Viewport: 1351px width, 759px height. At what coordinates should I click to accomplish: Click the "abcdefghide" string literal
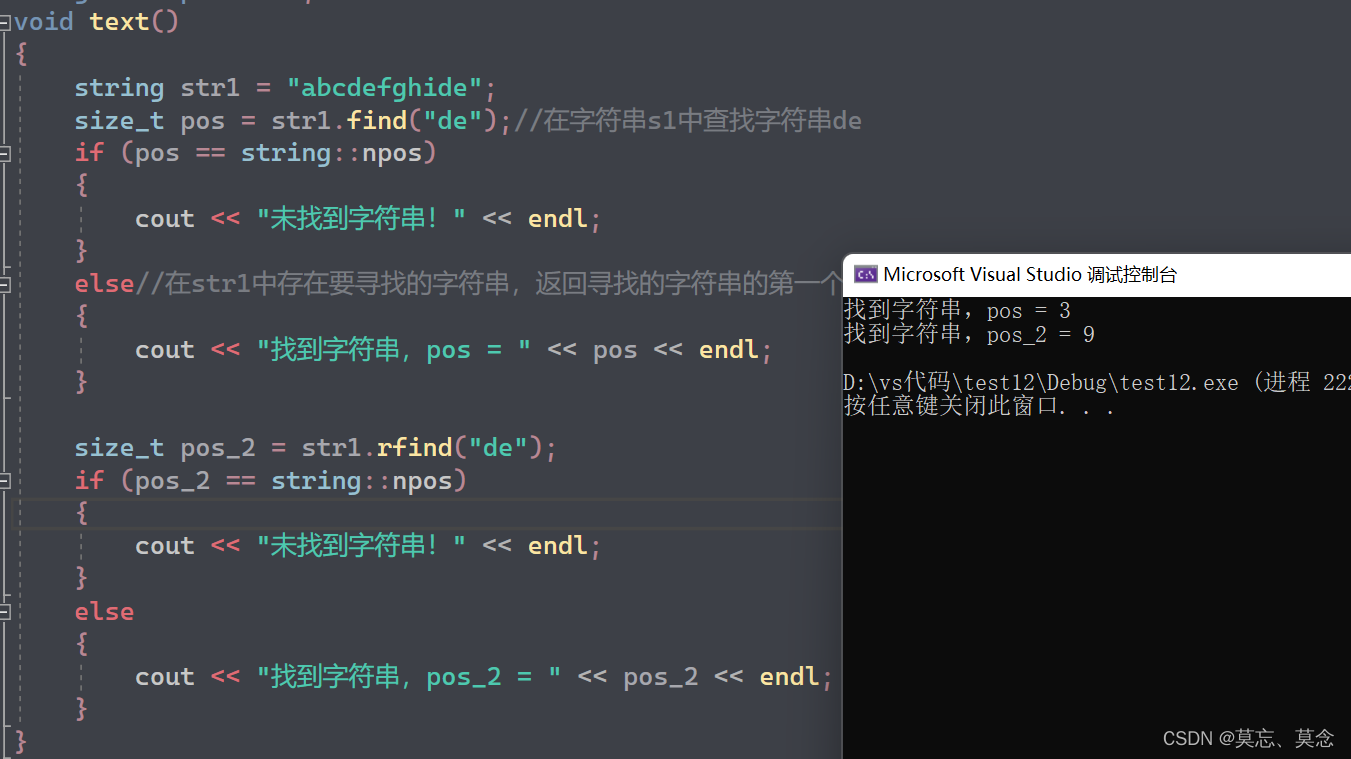coord(386,87)
